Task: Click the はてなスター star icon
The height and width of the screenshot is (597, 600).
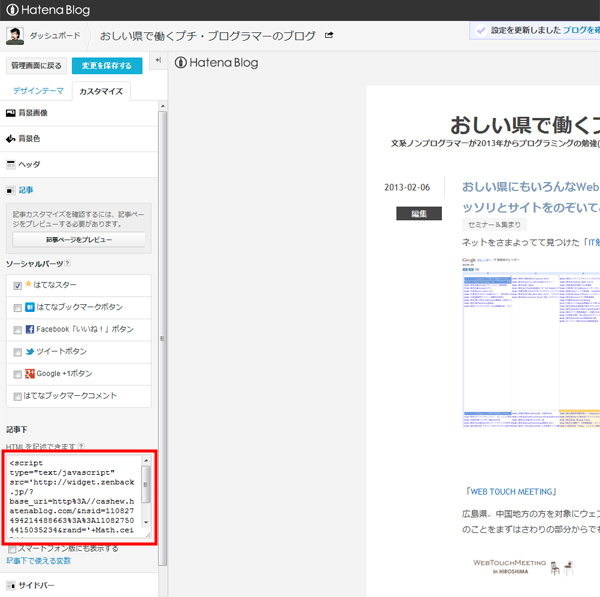Action: pyautogui.click(x=28, y=284)
